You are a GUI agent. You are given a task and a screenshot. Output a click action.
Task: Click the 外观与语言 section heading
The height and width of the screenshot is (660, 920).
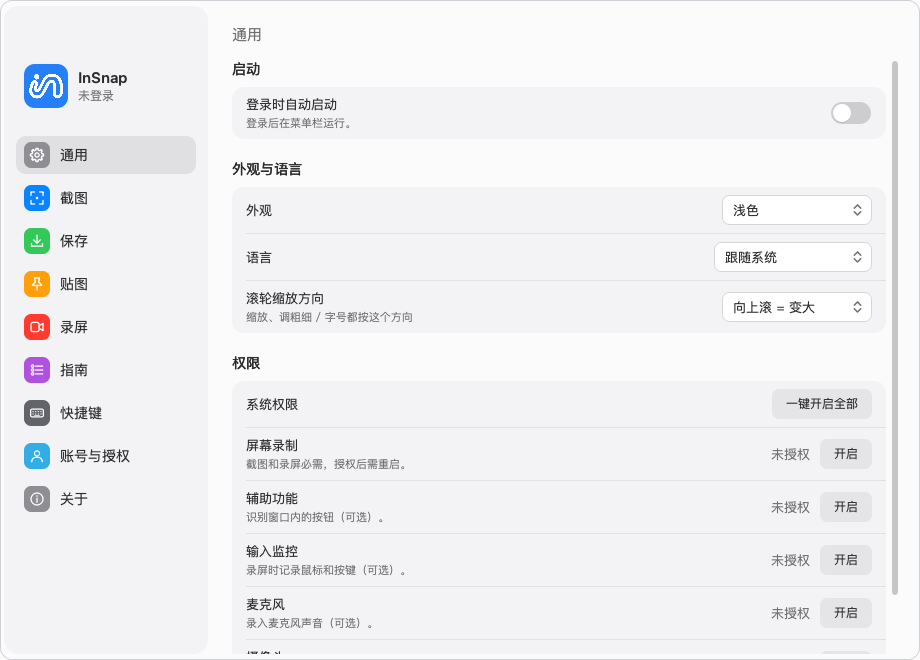tap(267, 169)
